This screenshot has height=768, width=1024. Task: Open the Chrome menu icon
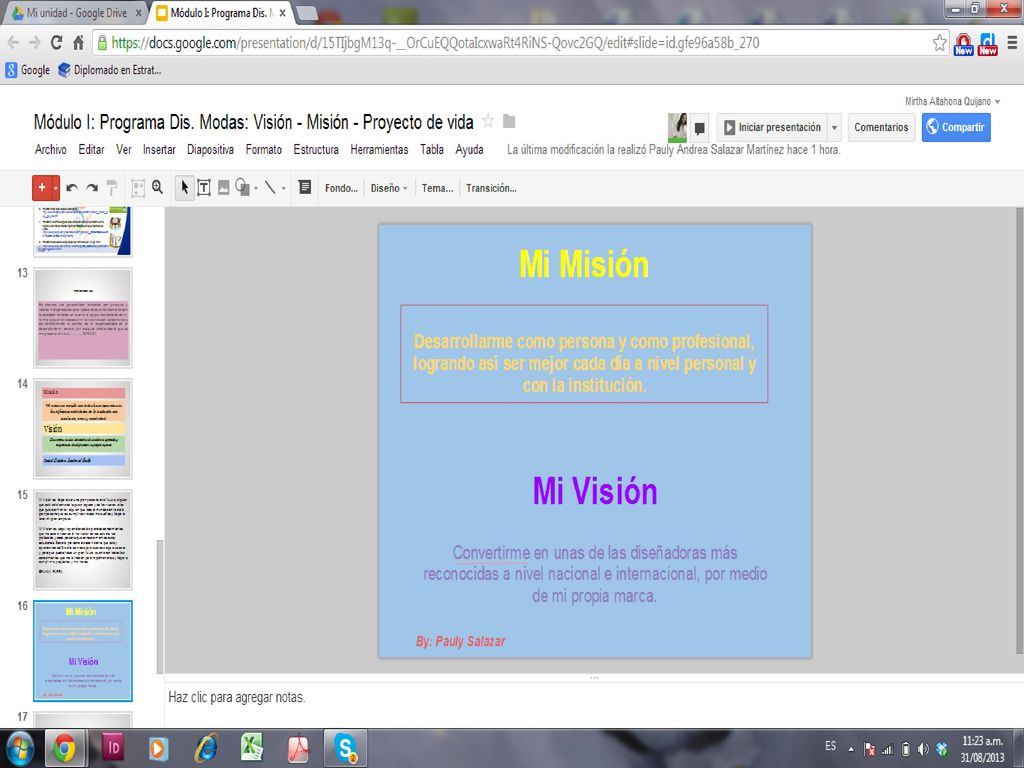1012,43
